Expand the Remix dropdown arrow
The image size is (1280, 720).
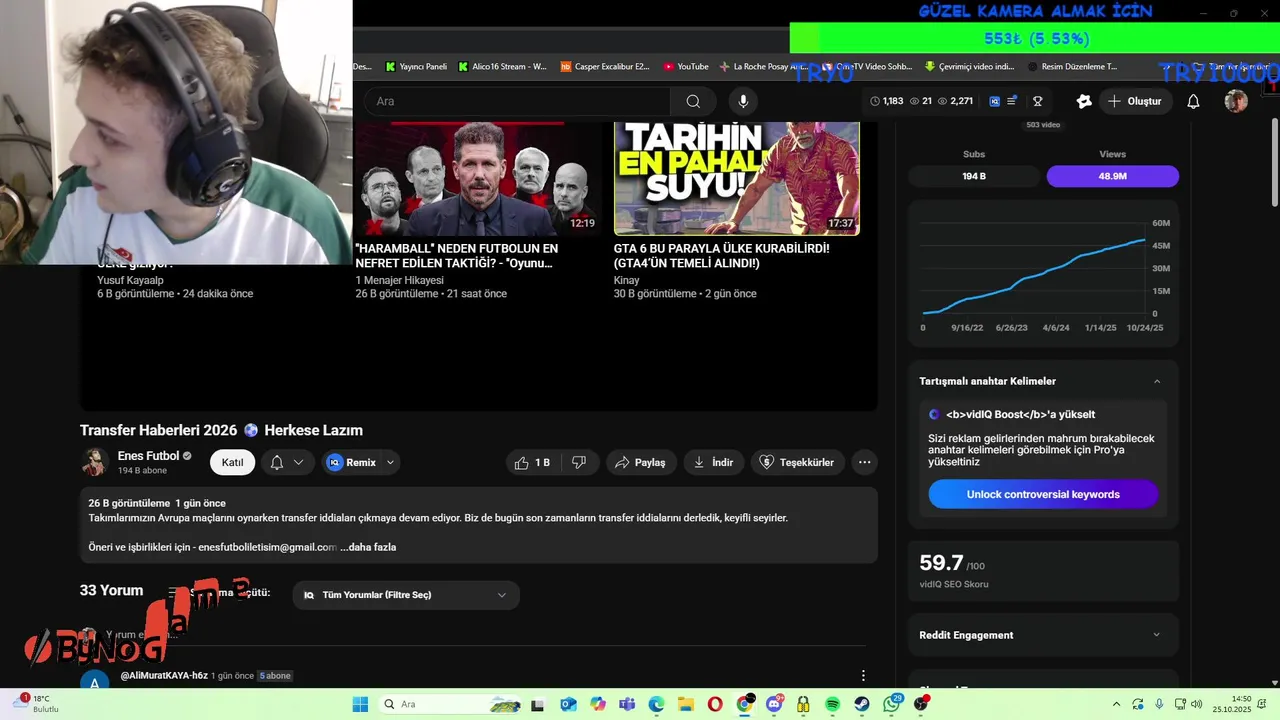click(391, 462)
